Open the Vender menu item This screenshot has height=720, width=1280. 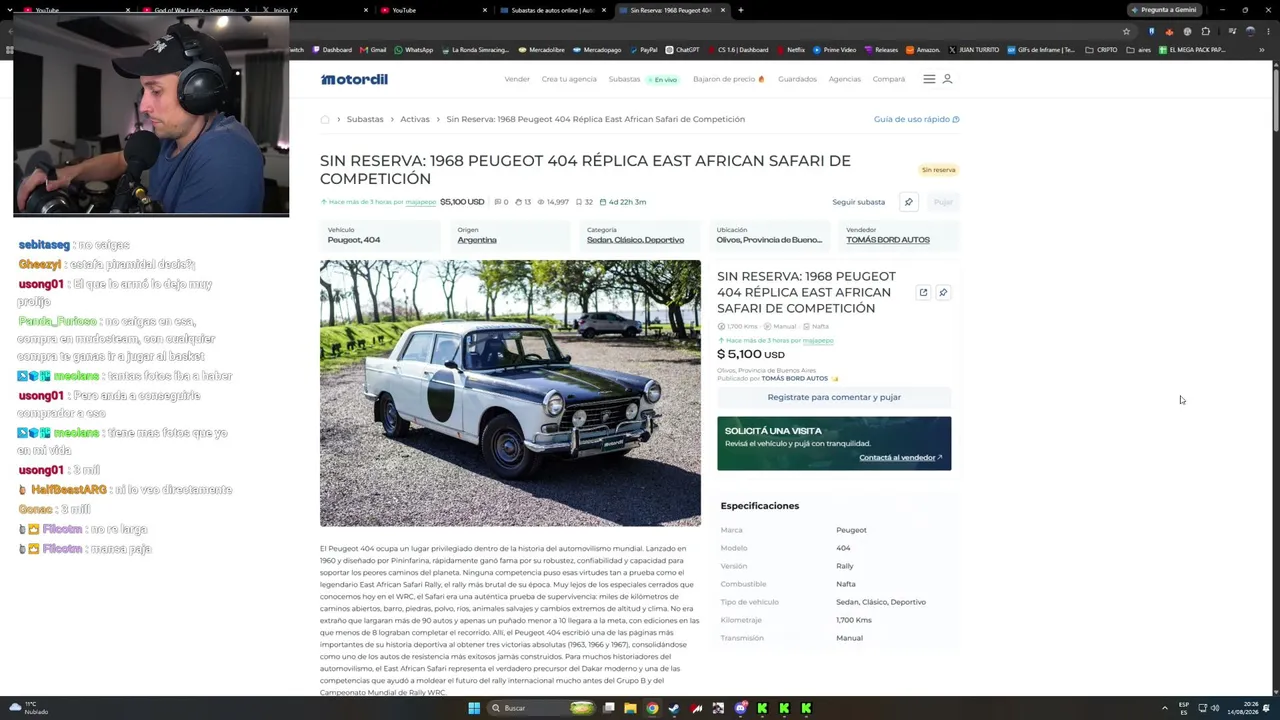point(517,79)
